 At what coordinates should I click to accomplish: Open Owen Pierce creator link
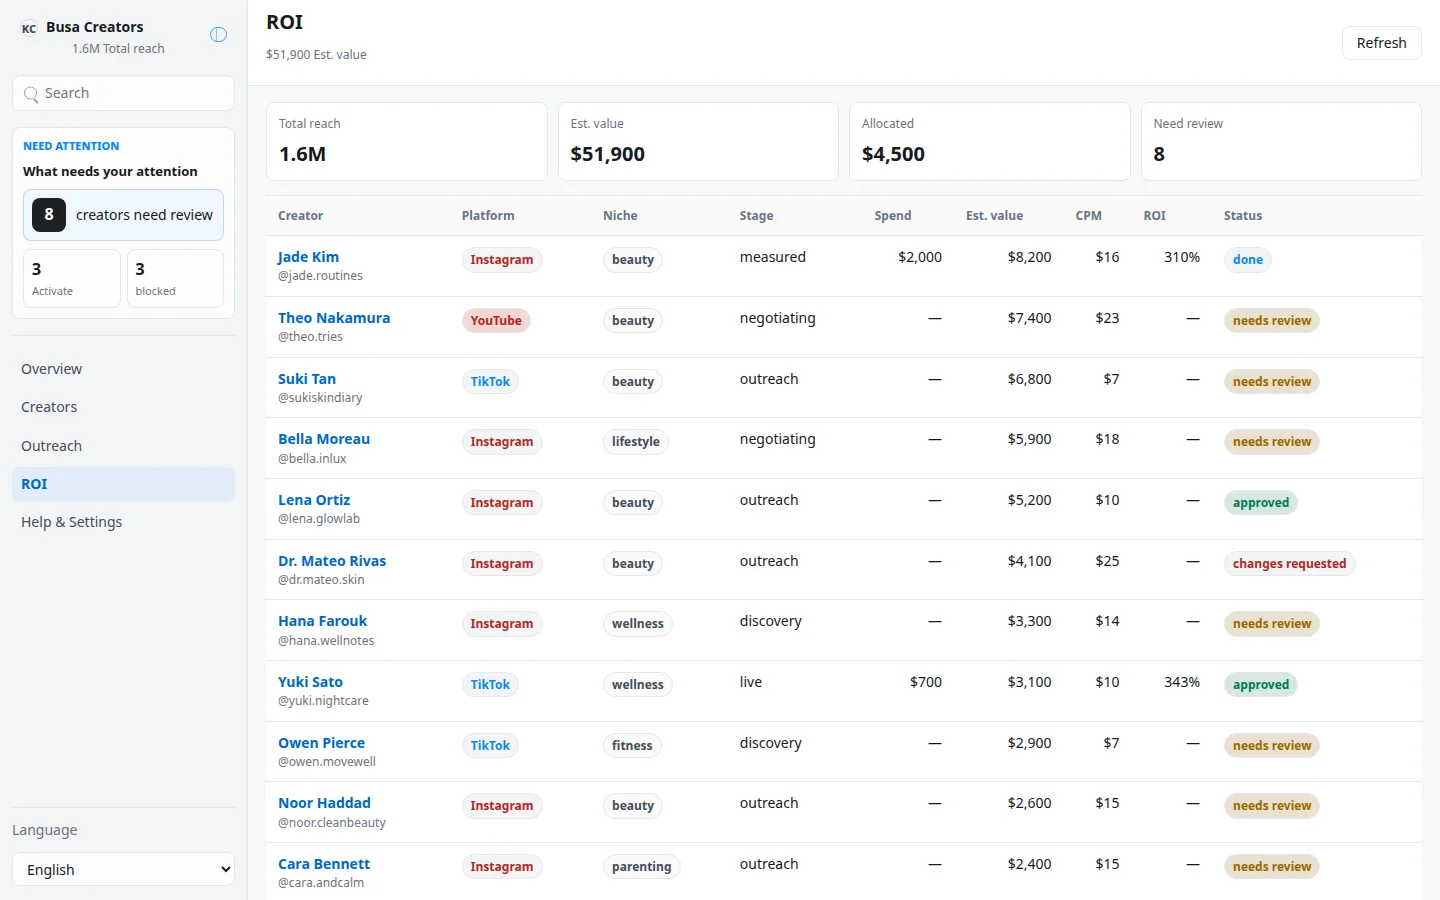click(x=321, y=743)
